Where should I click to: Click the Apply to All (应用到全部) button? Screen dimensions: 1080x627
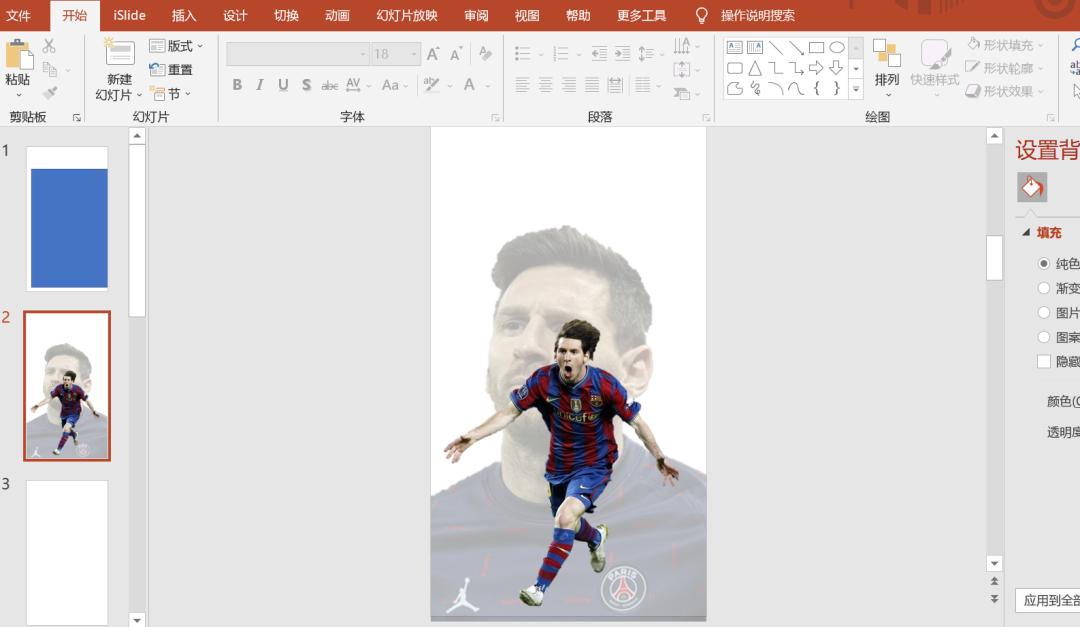1048,600
